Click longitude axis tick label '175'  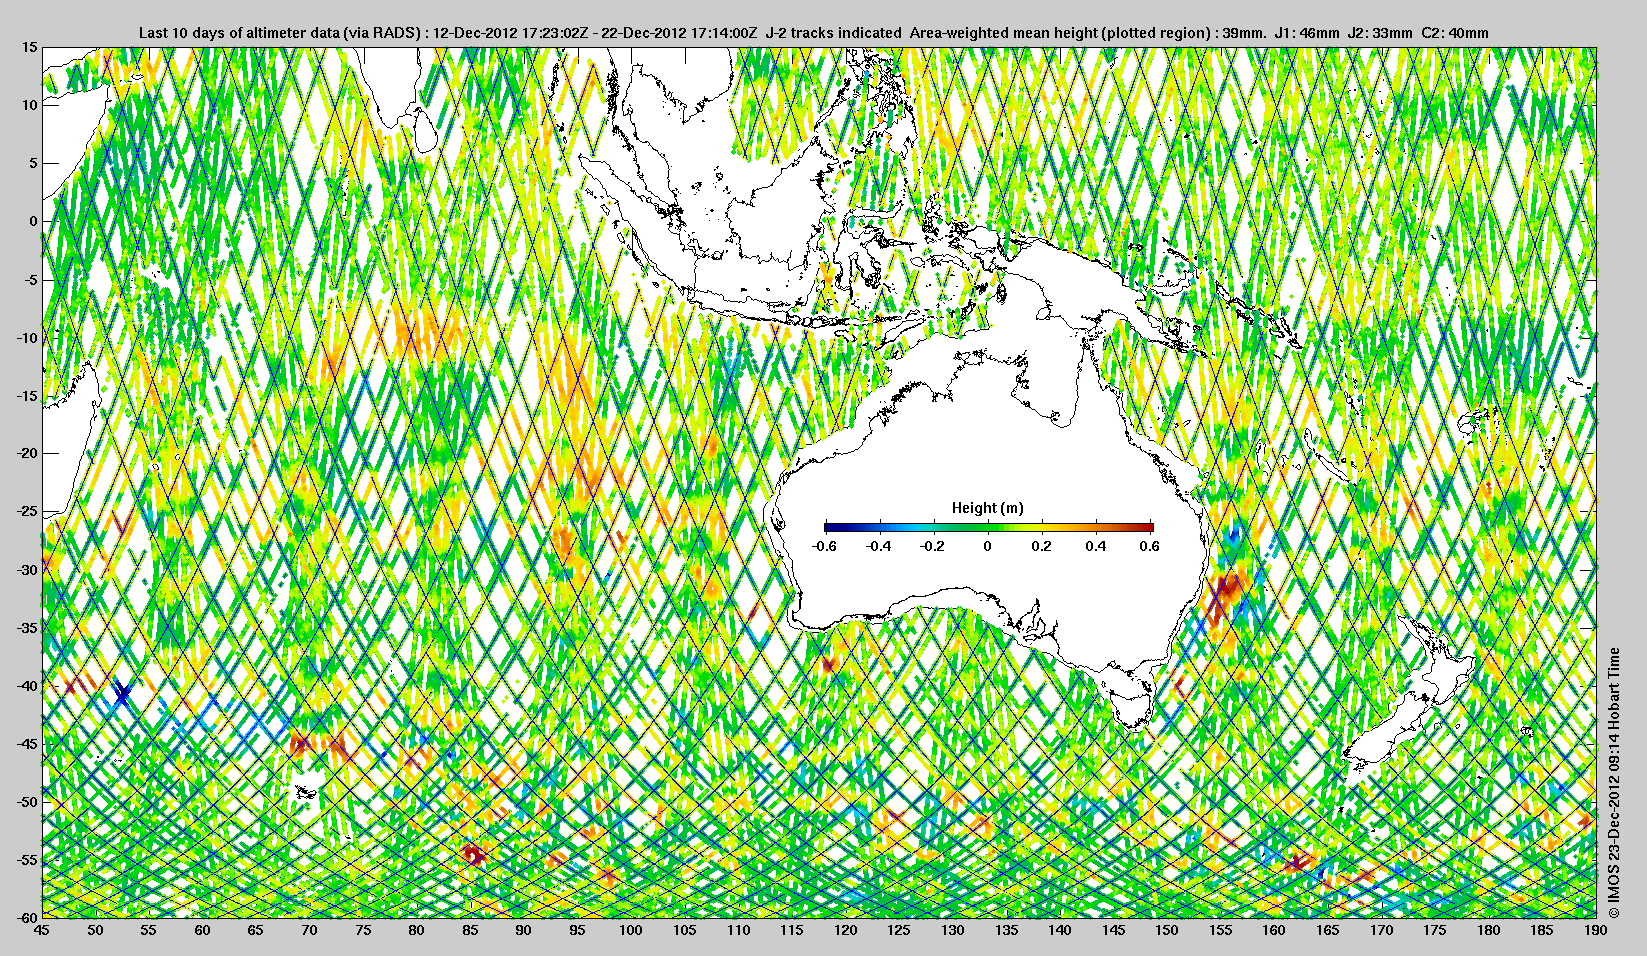pos(1435,931)
